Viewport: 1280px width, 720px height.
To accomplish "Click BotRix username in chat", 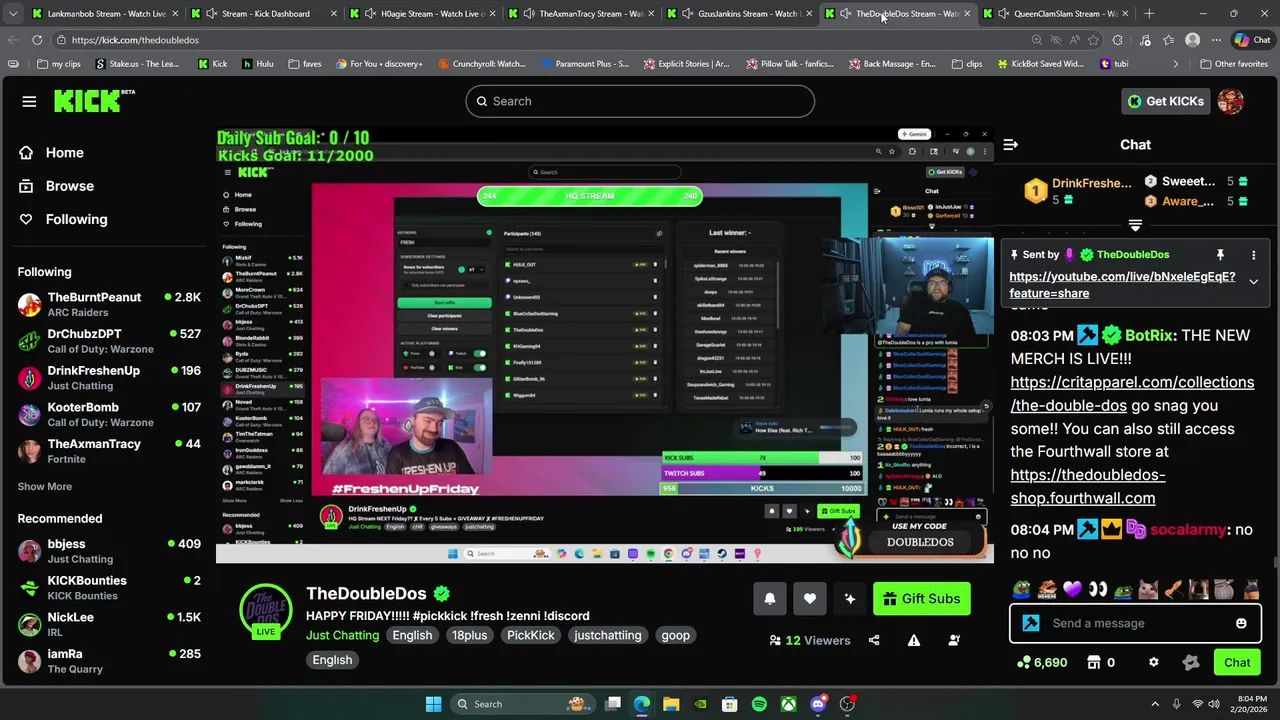I will (x=1148, y=336).
